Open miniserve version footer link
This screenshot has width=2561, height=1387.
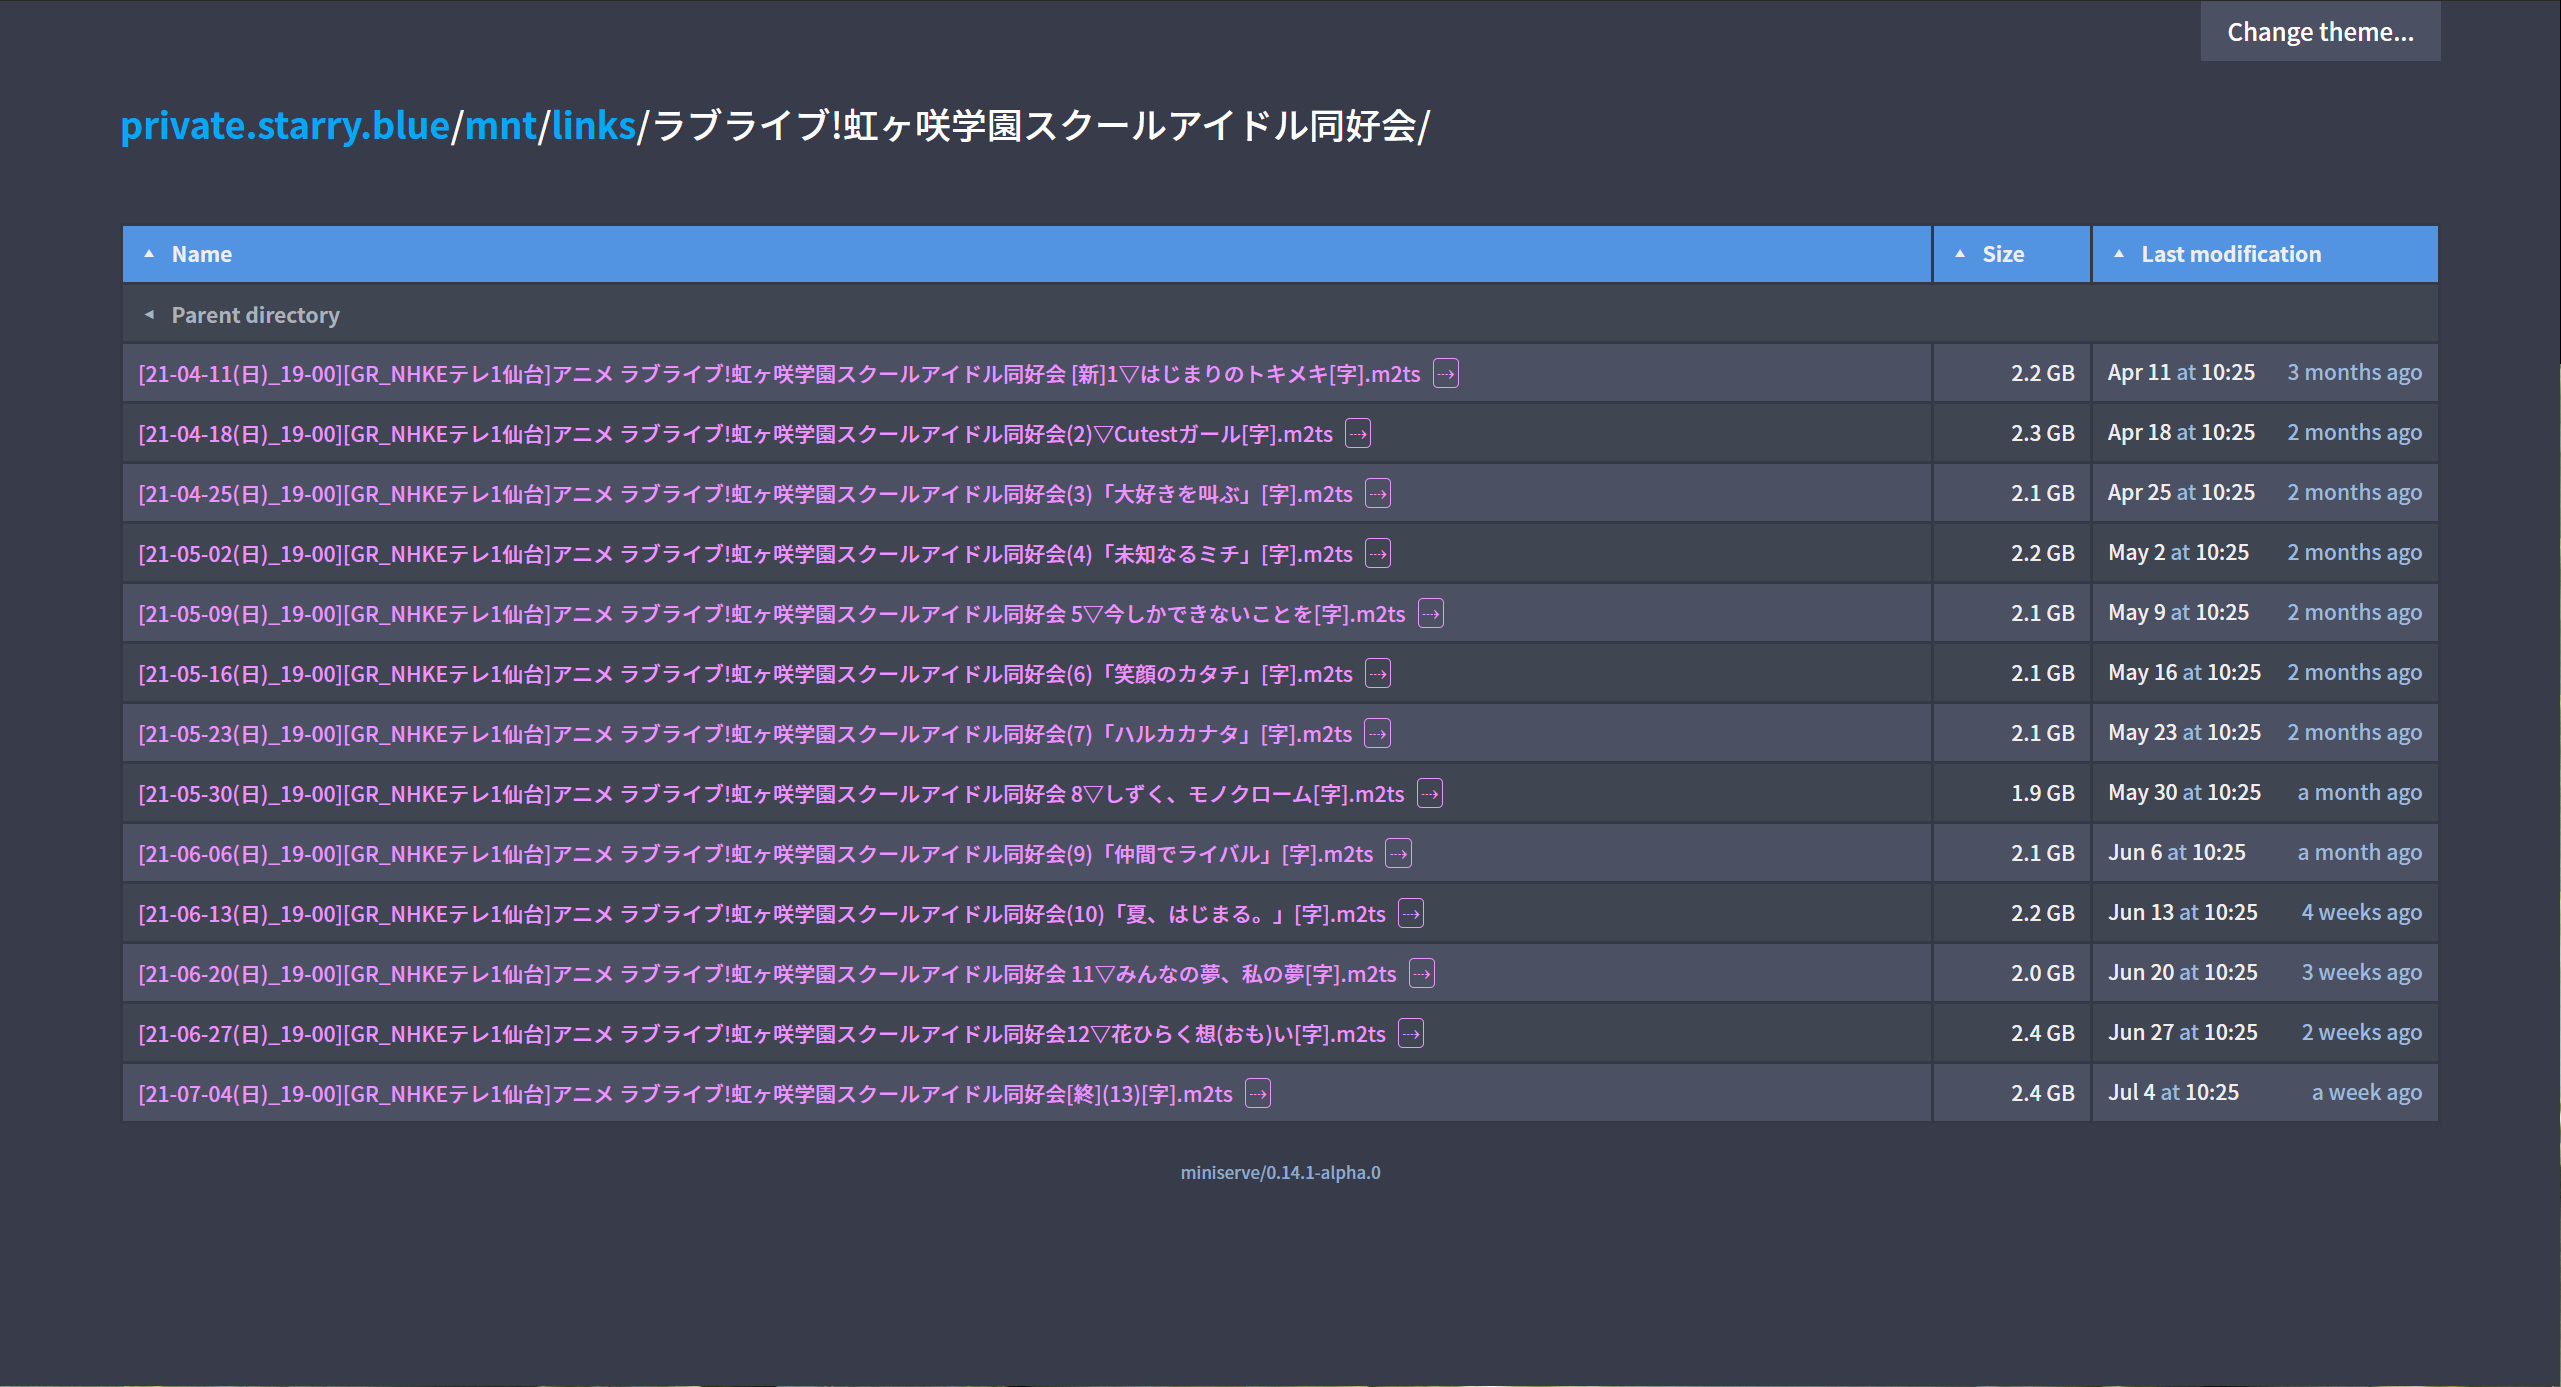(x=1280, y=1172)
